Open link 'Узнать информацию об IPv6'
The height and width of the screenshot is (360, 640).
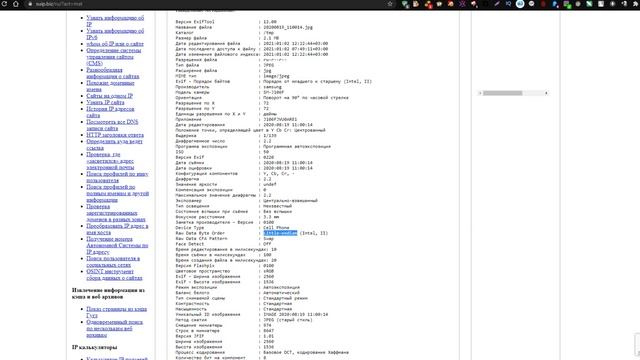point(115,34)
